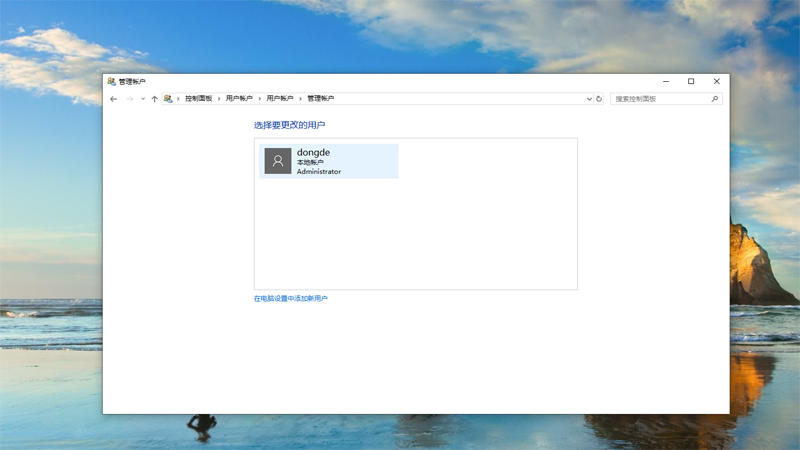This screenshot has width=800, height=450.
Task: Open the dongde account by its name
Action: [x=313, y=153]
